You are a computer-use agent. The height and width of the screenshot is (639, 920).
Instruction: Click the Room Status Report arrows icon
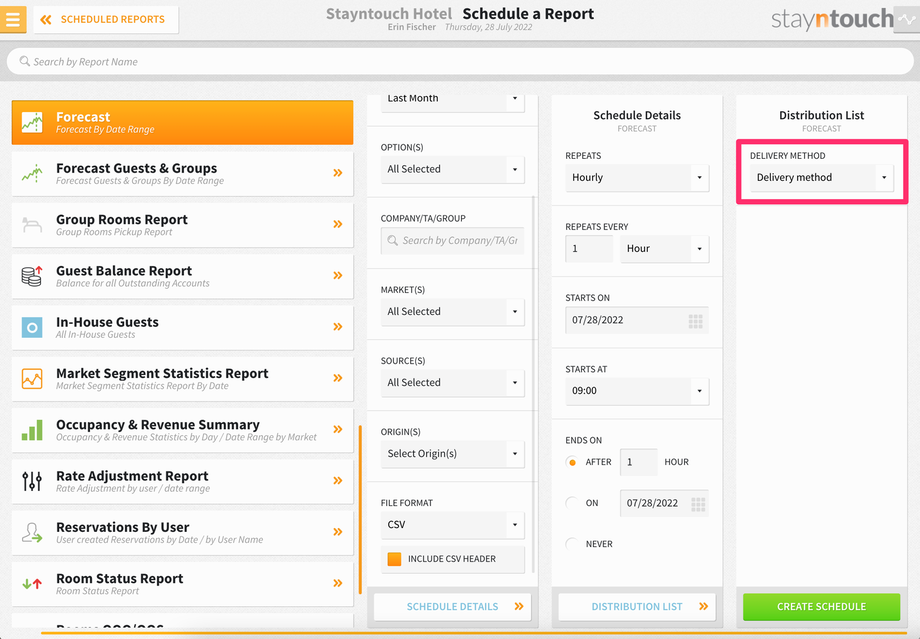(x=32, y=583)
